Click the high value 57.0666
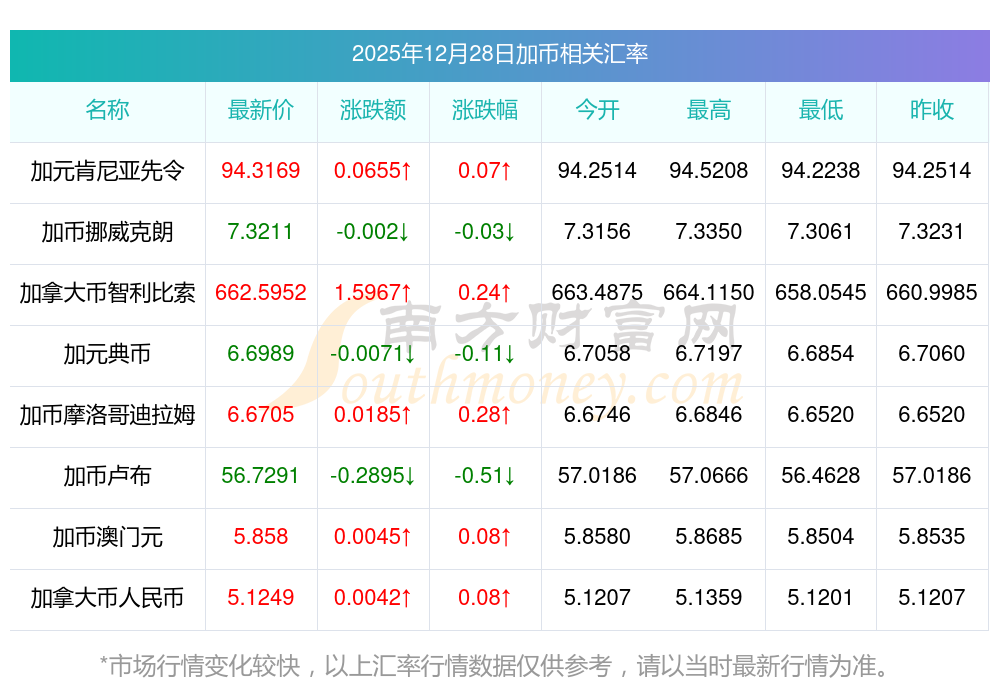The width and height of the screenshot is (1000, 697). tap(709, 476)
